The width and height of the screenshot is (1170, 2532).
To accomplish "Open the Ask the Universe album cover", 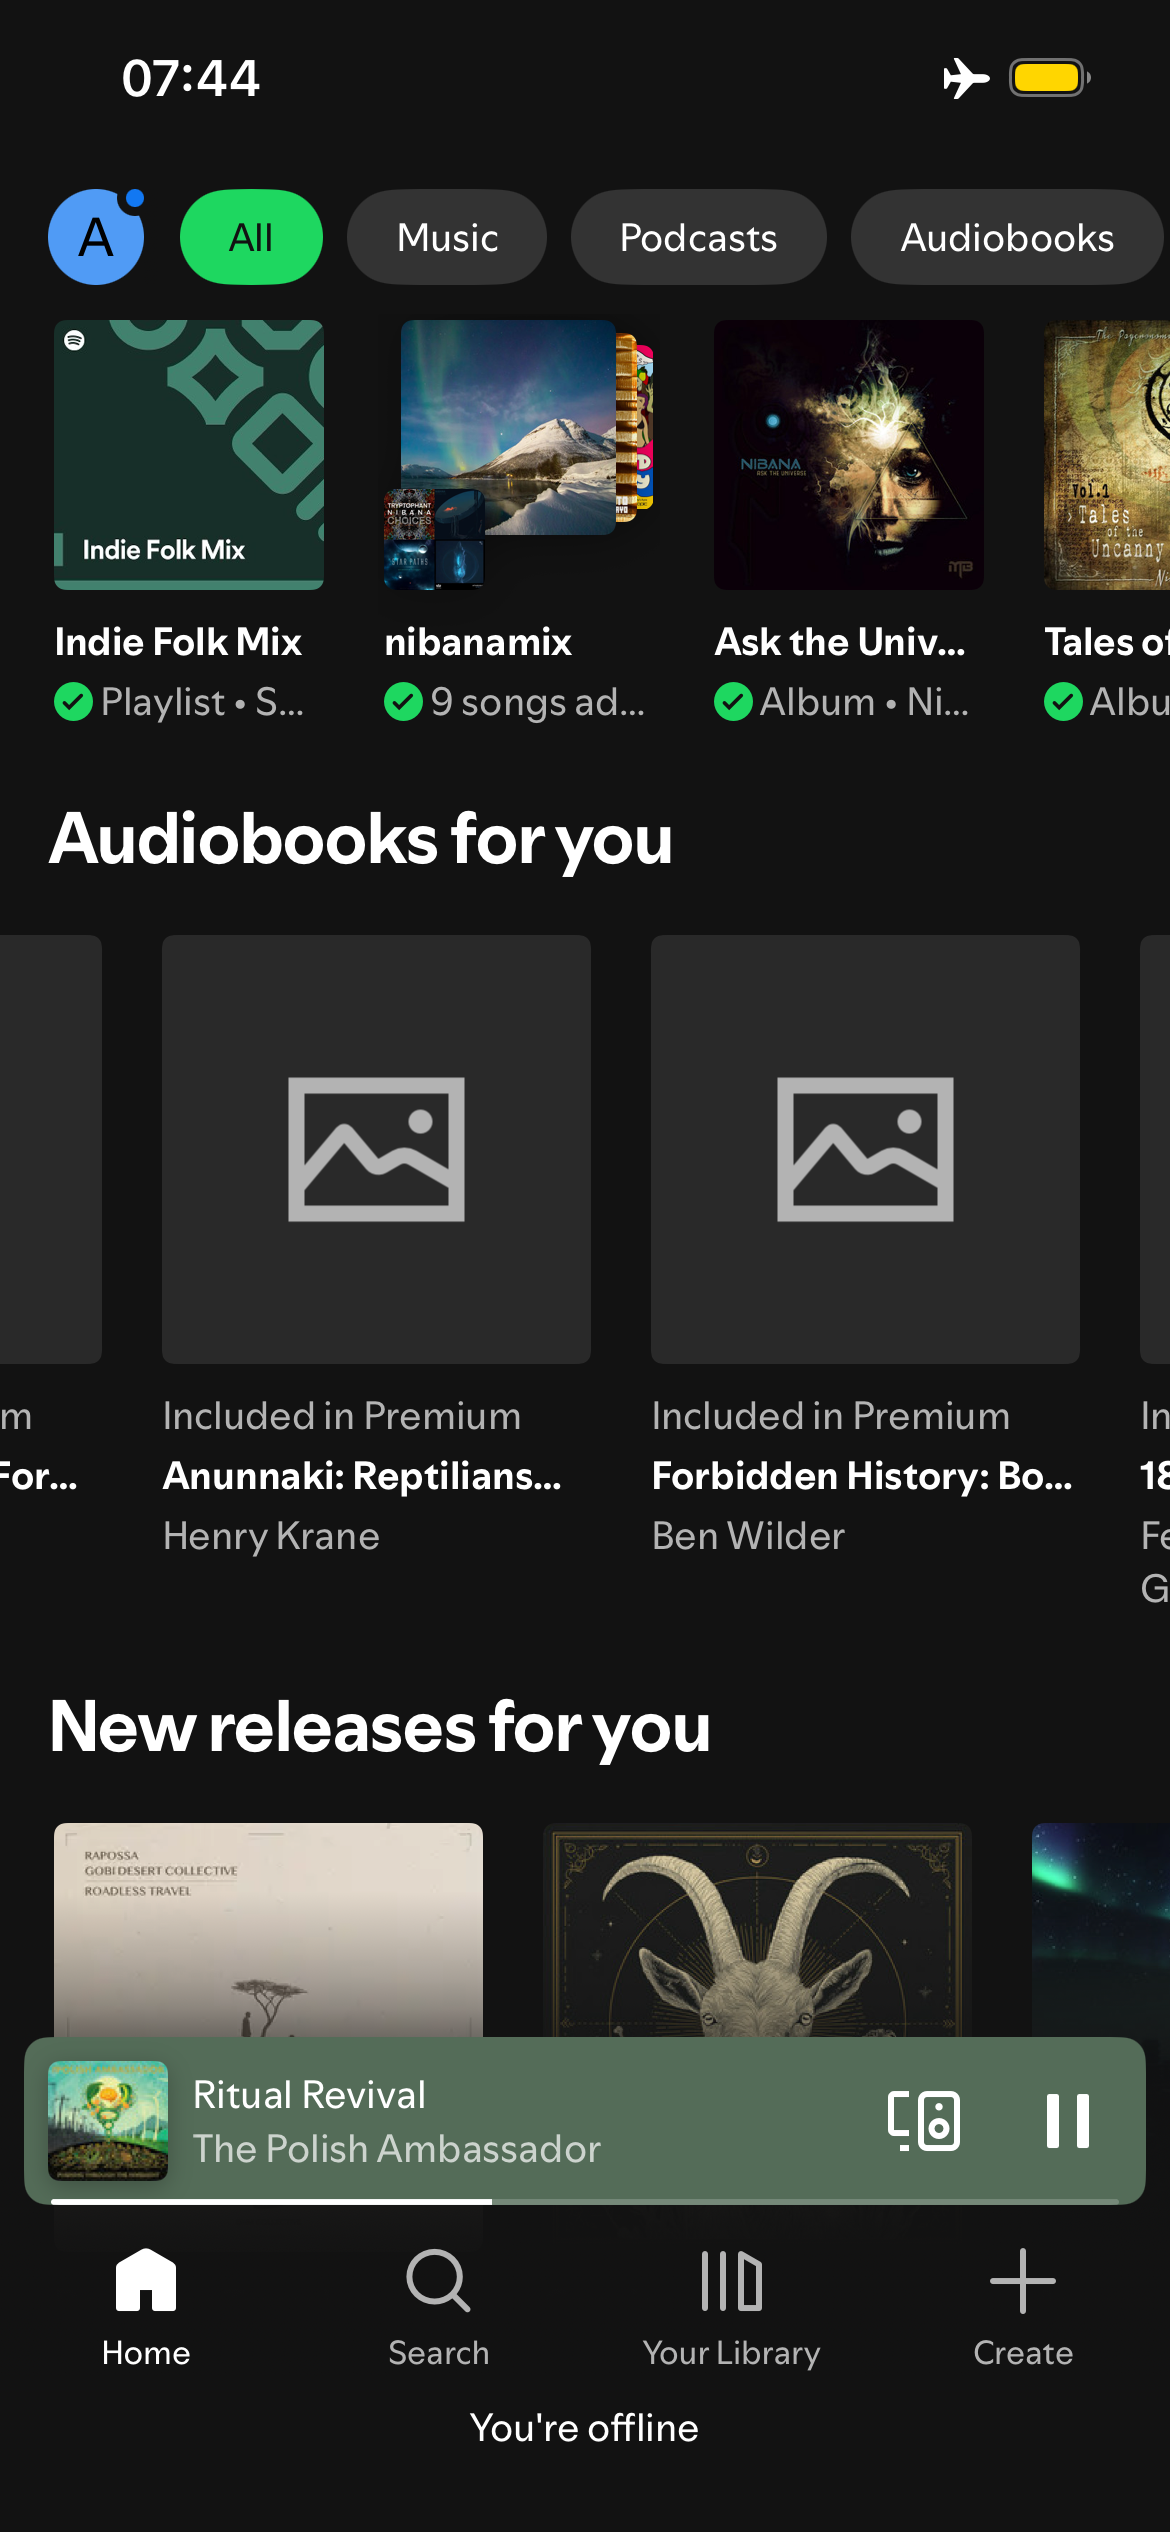I will click(x=848, y=455).
